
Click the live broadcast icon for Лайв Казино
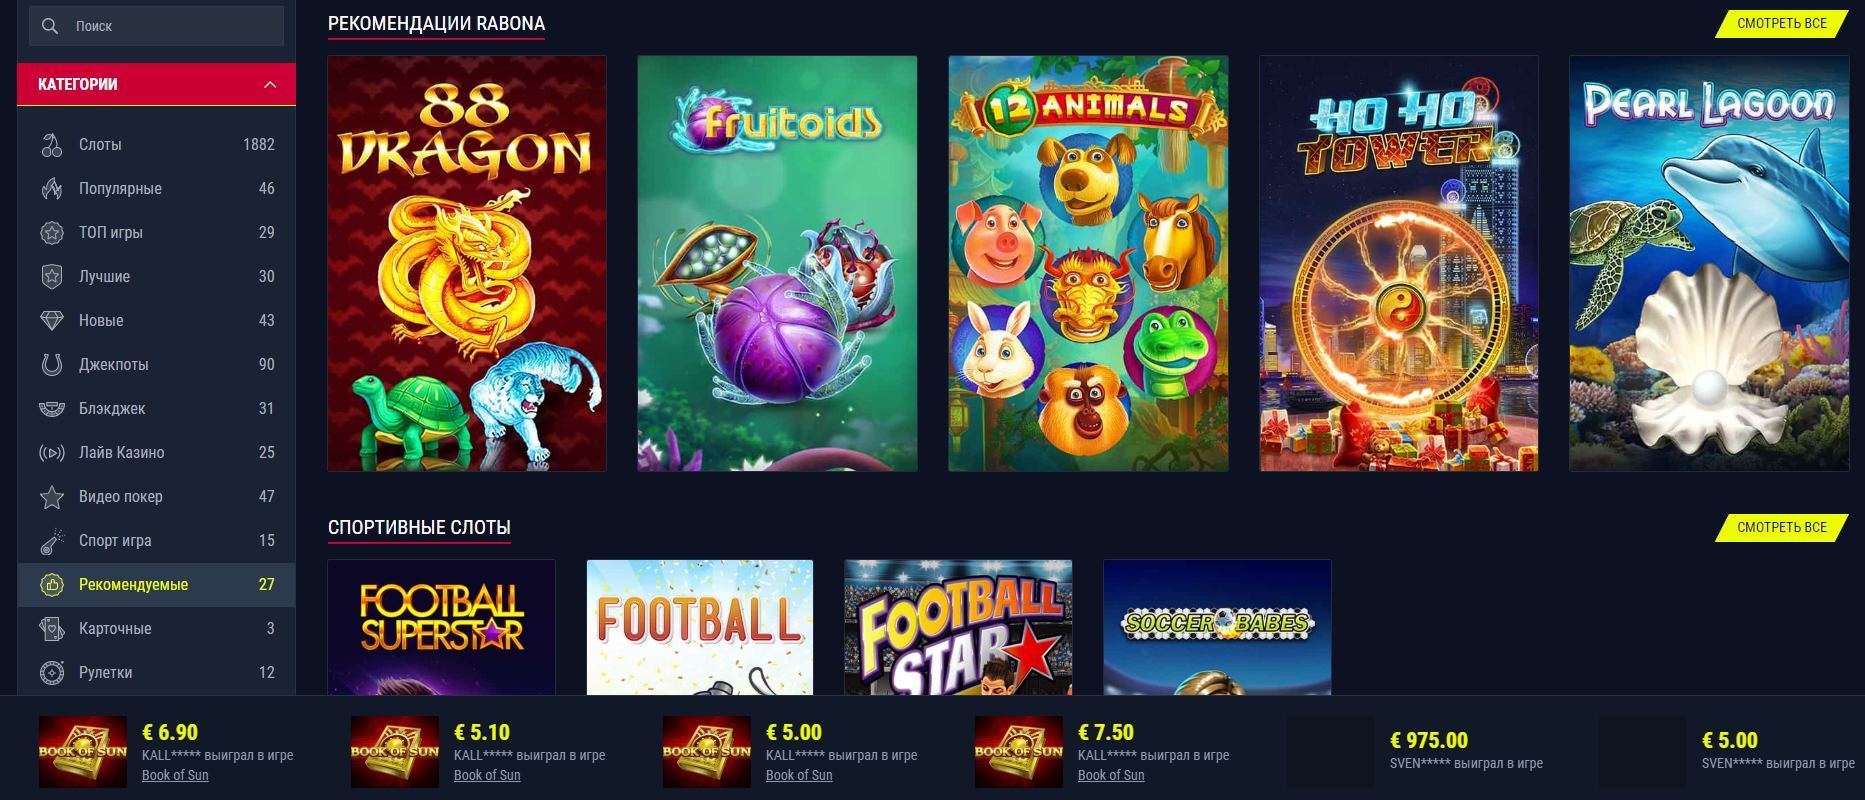click(x=52, y=453)
